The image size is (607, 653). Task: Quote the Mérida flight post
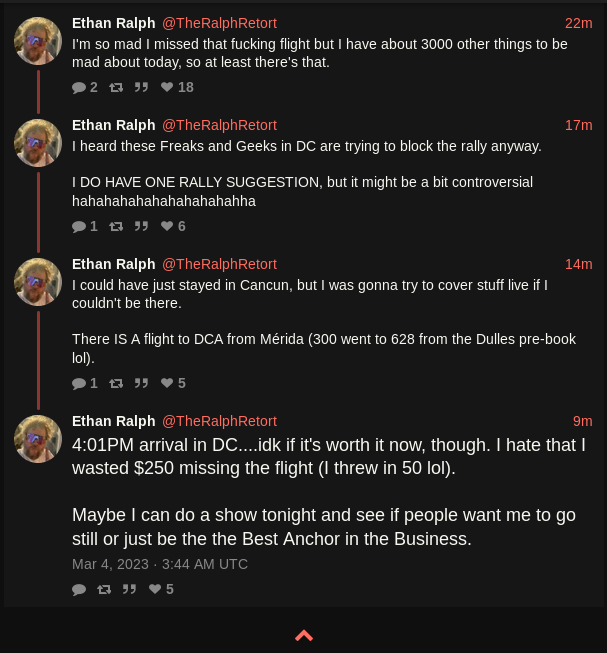pyautogui.click(x=141, y=384)
